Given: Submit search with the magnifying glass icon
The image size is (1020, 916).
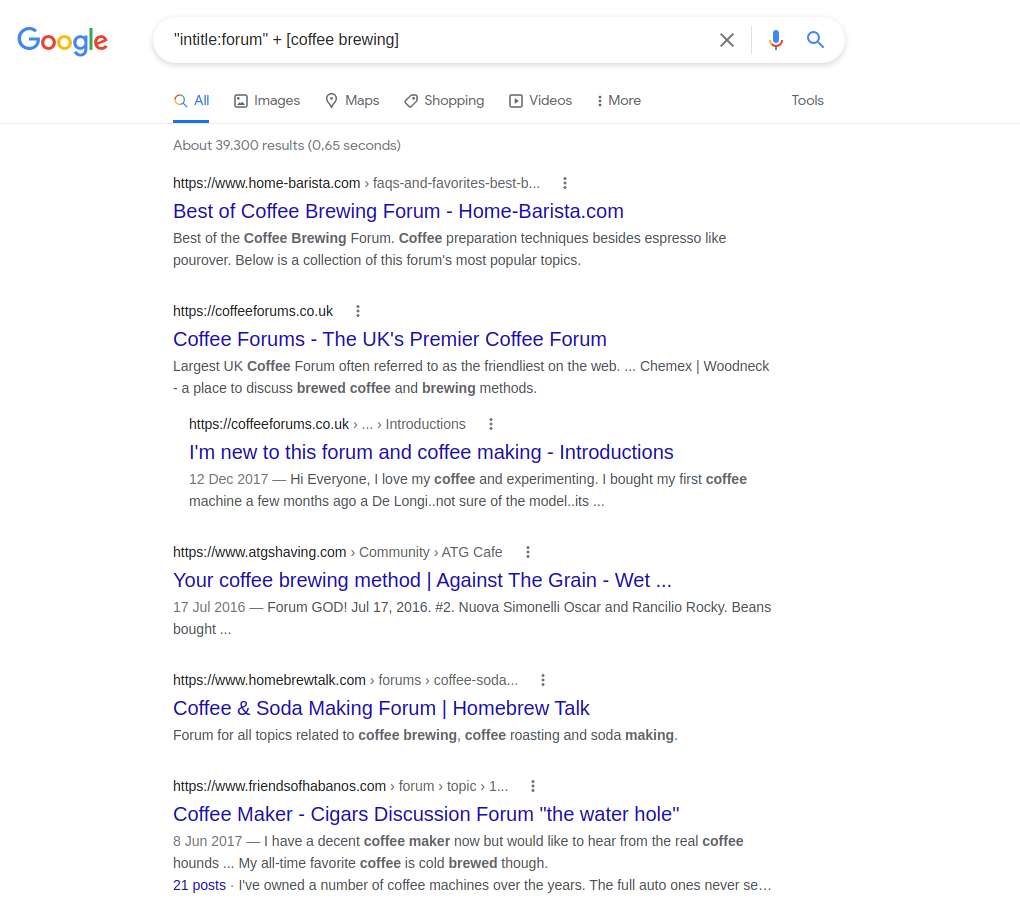Looking at the screenshot, I should pyautogui.click(x=815, y=40).
